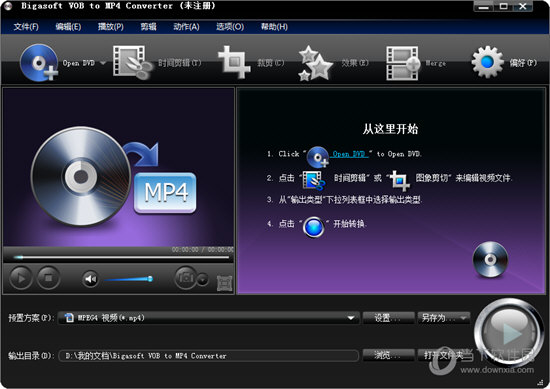
Task: Click the blue convert icon in step 4
Action: pos(314,227)
